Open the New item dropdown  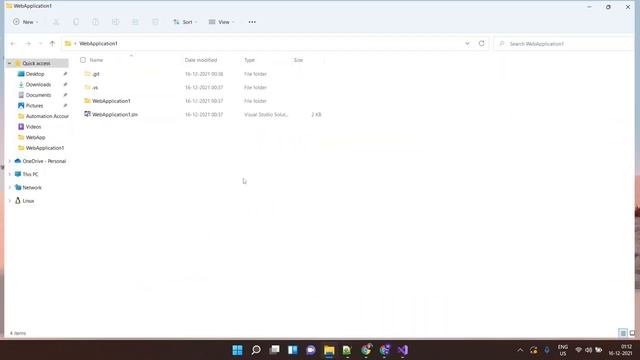25,22
